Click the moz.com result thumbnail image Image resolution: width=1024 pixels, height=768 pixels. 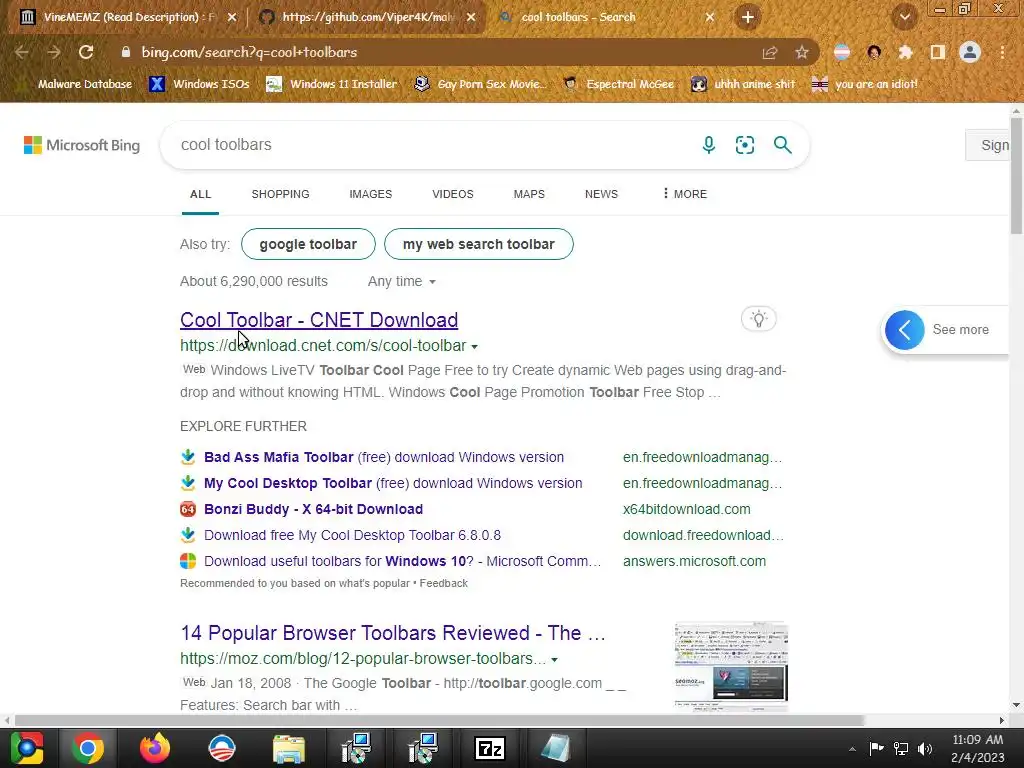tap(731, 666)
